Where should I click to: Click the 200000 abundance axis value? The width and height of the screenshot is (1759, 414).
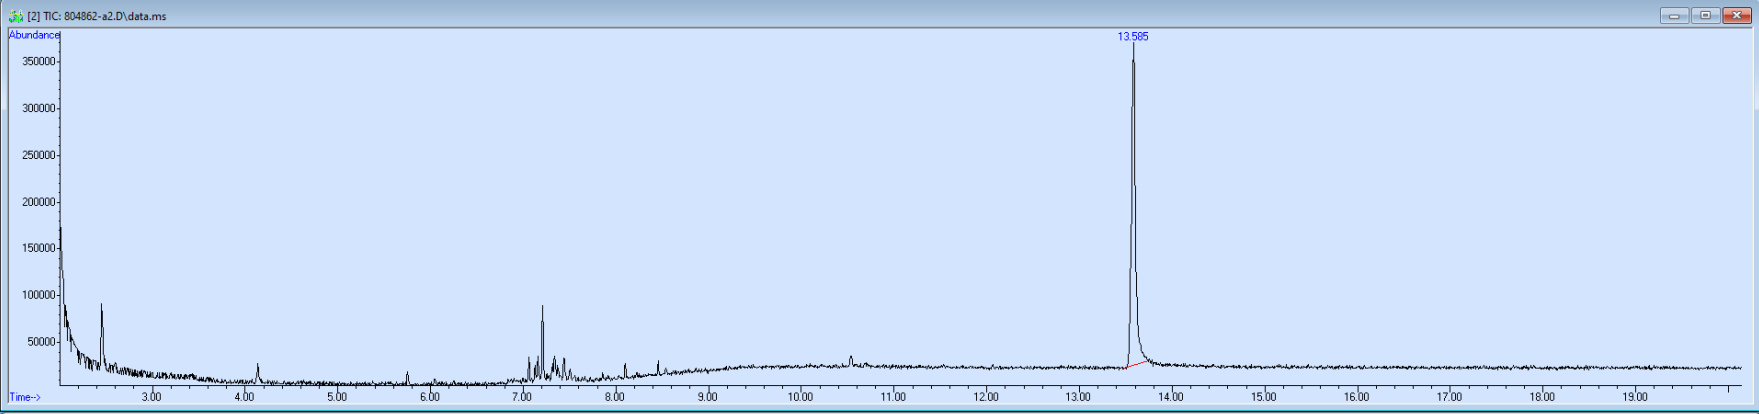(x=39, y=202)
